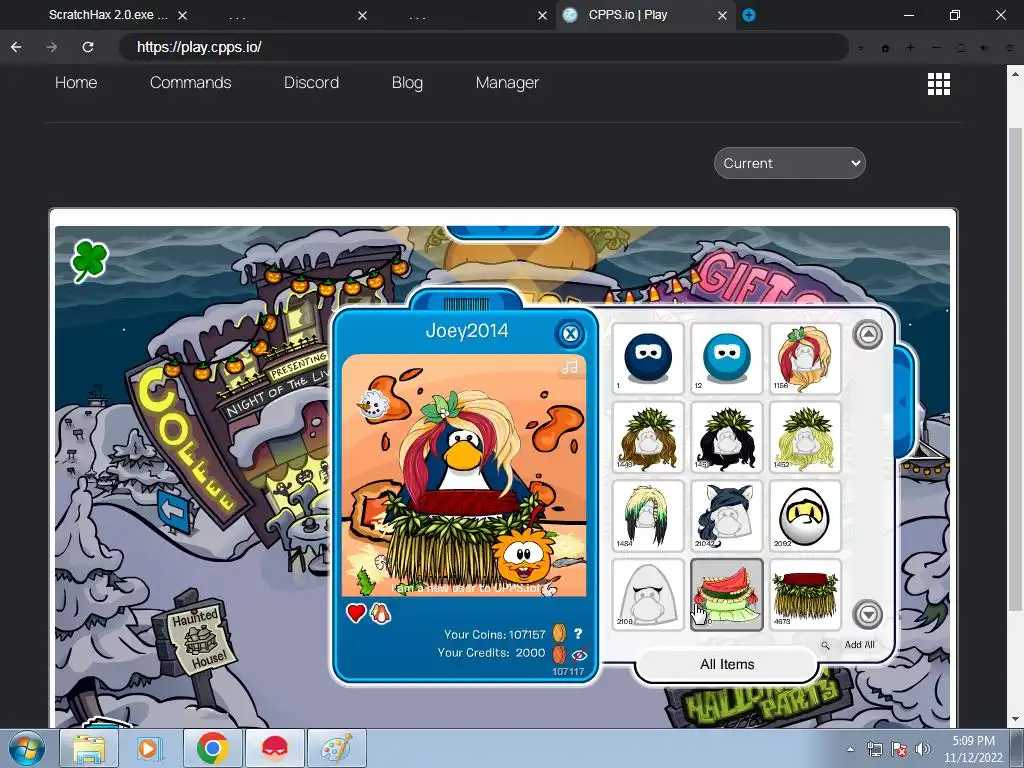Go back in browser history

[16, 47]
